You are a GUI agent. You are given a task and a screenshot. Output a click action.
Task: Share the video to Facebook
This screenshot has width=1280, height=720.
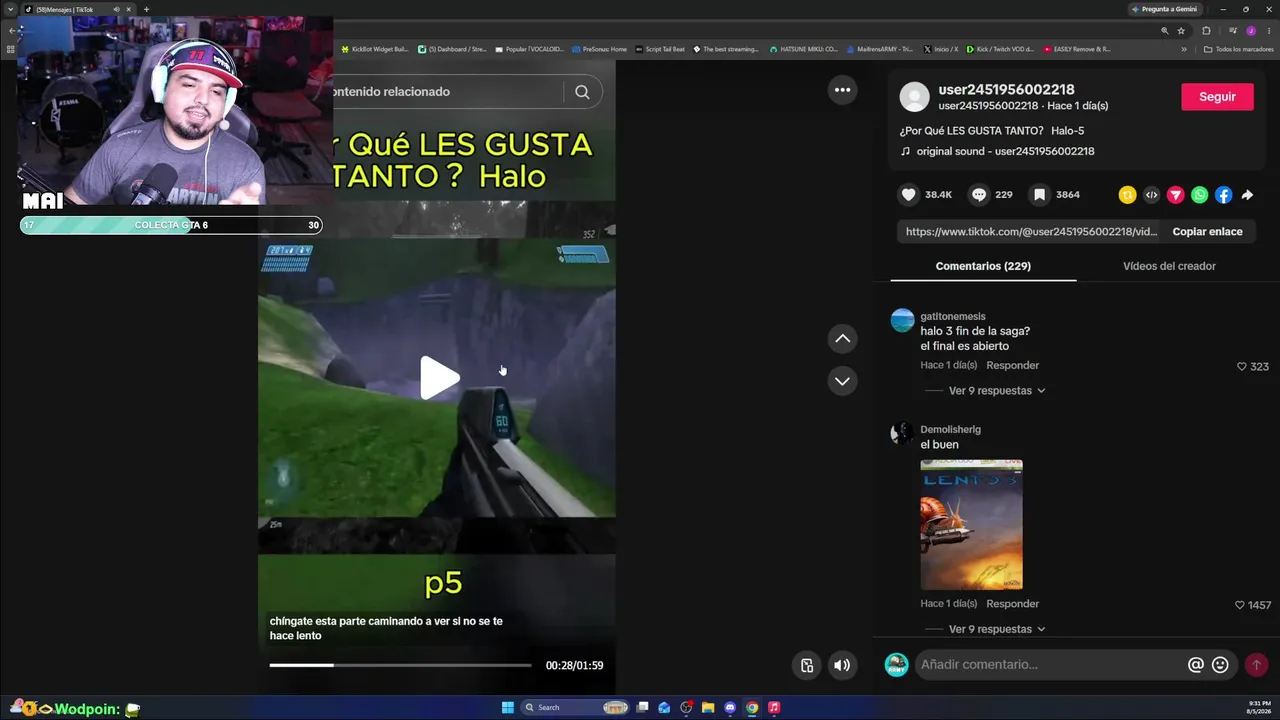[1223, 195]
